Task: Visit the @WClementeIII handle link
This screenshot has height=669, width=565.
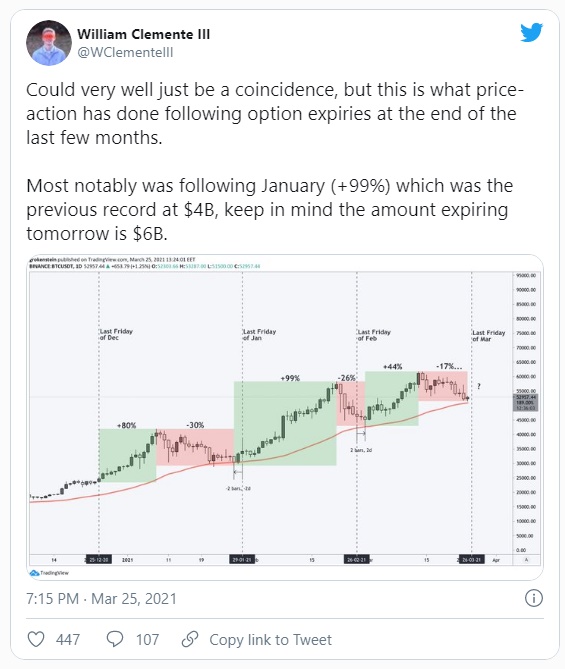Action: (x=125, y=52)
